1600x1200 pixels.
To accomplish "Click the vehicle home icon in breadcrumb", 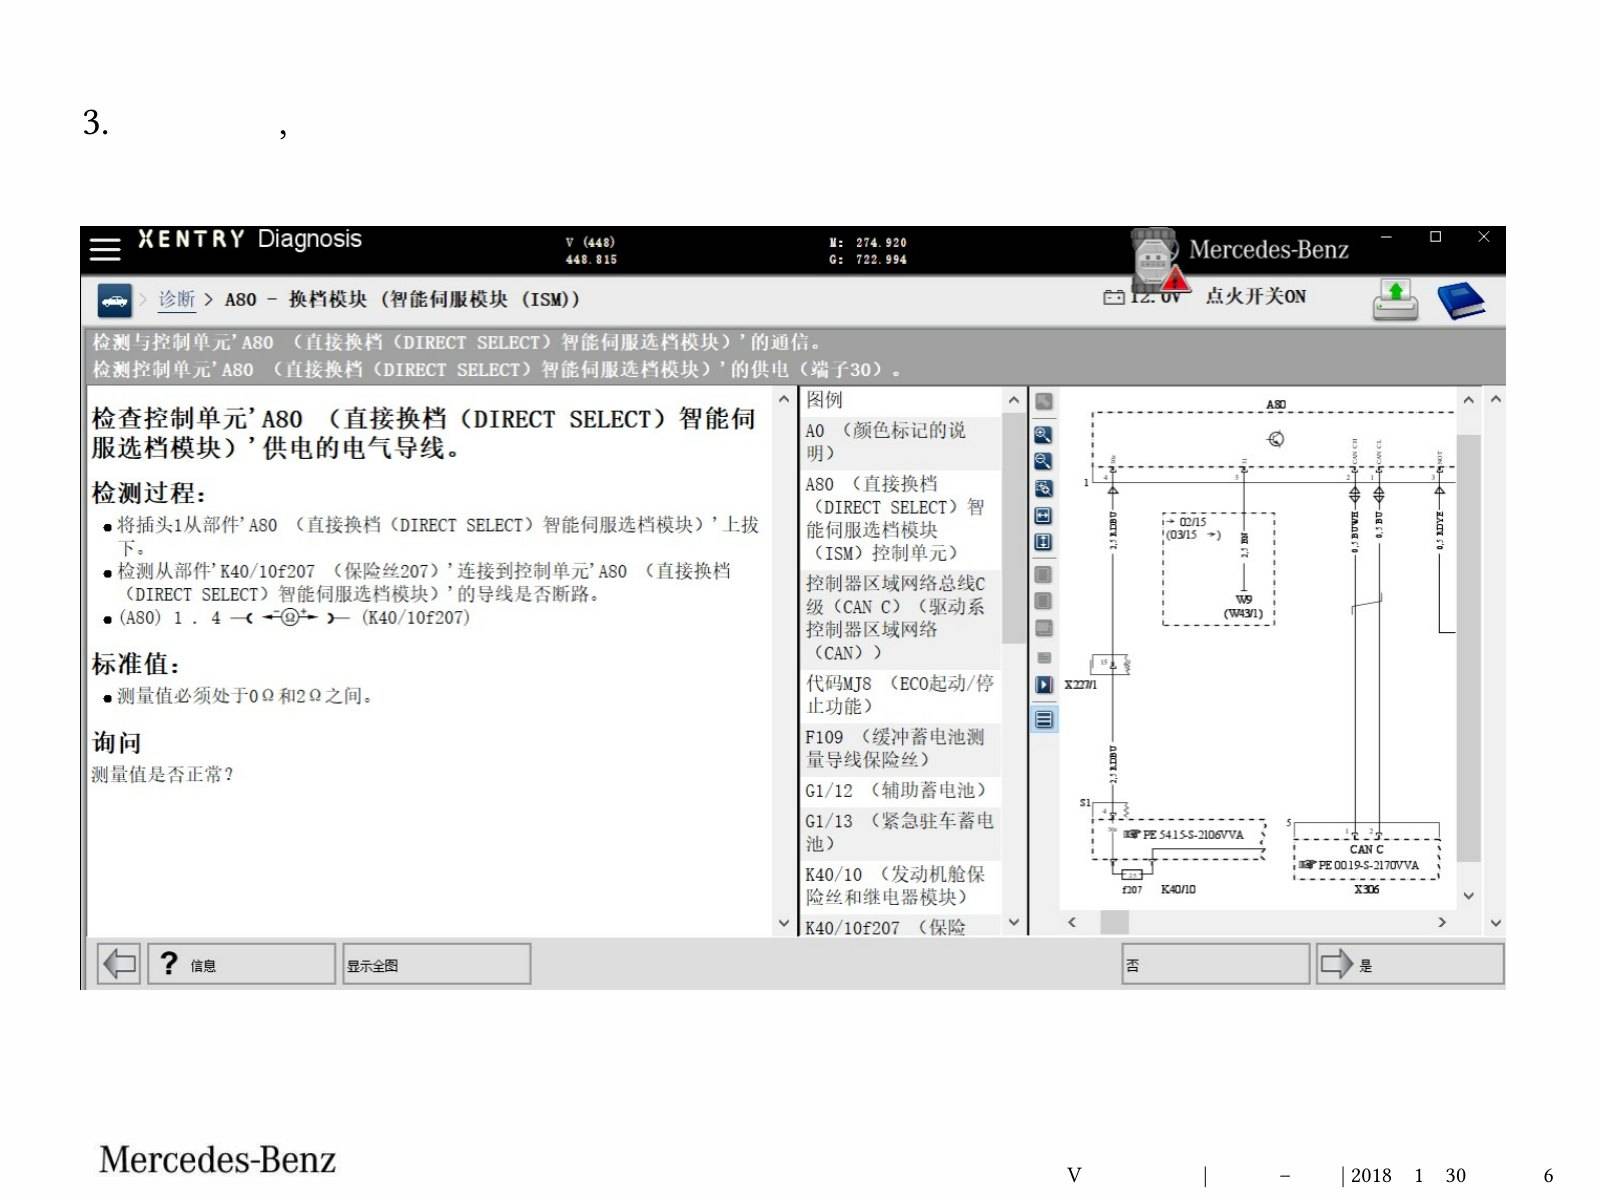I will pos(115,300).
